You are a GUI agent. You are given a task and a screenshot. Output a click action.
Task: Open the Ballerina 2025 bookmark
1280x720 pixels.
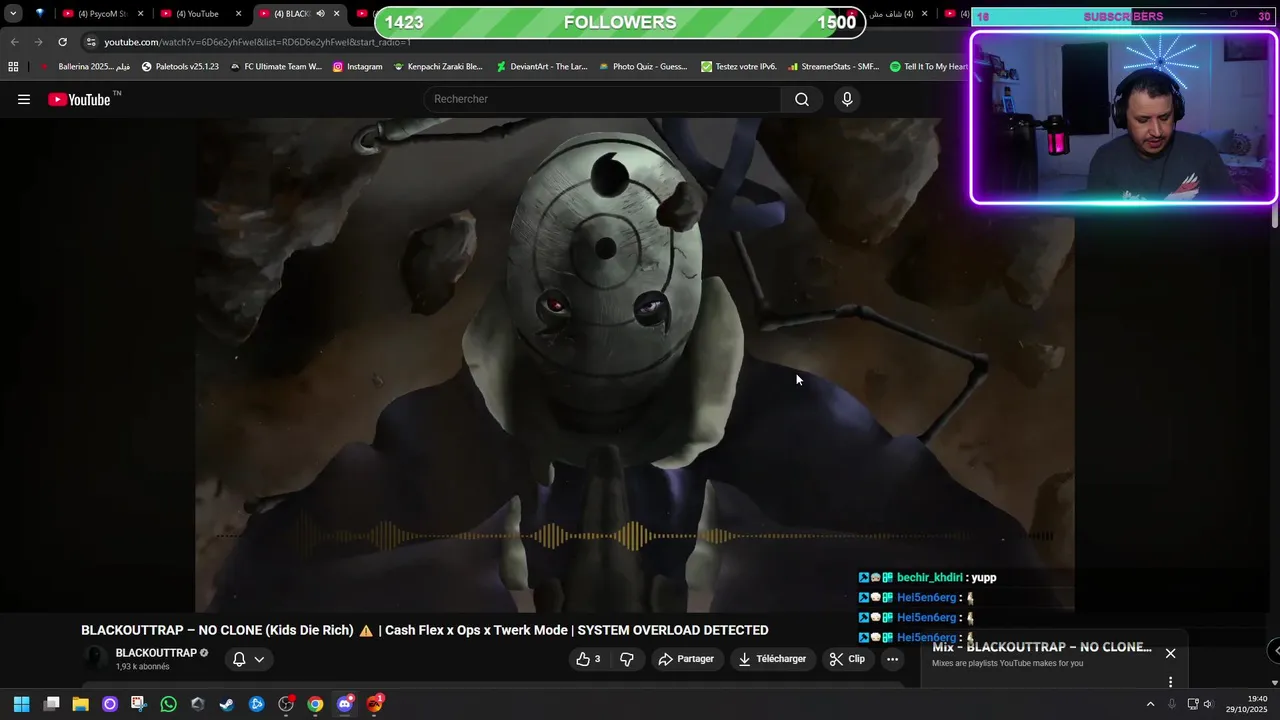click(86, 67)
